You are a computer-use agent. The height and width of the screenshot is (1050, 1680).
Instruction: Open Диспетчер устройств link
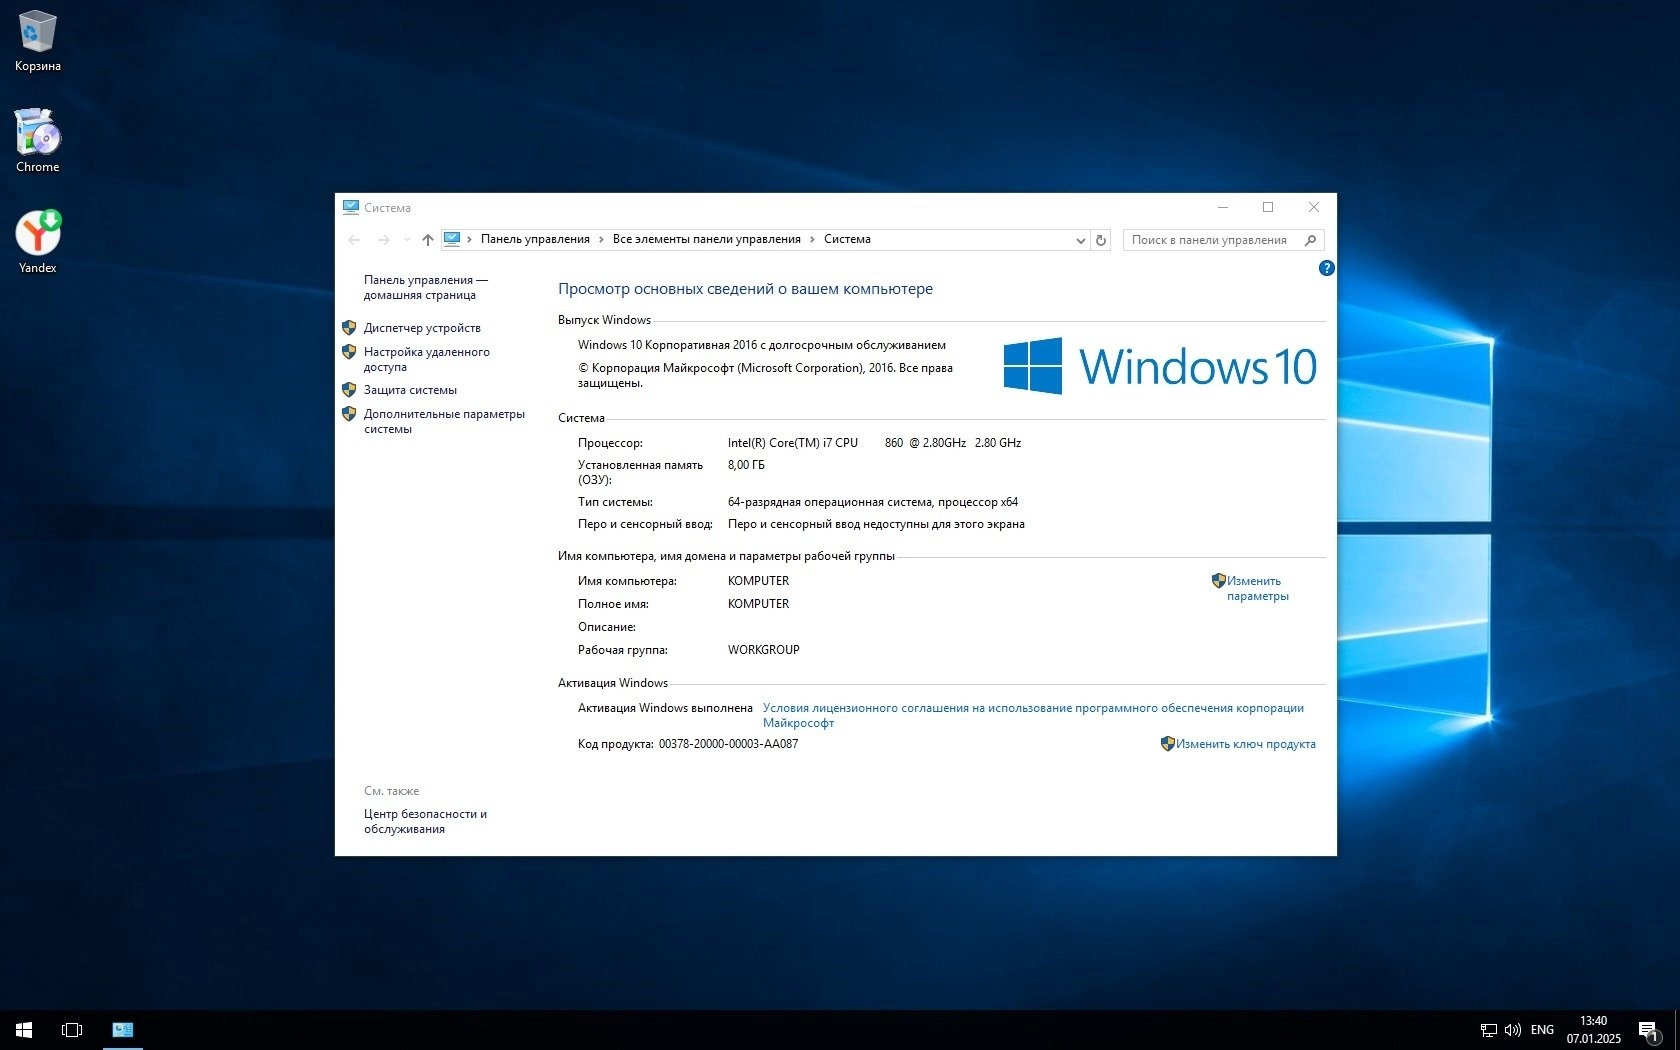click(x=422, y=328)
